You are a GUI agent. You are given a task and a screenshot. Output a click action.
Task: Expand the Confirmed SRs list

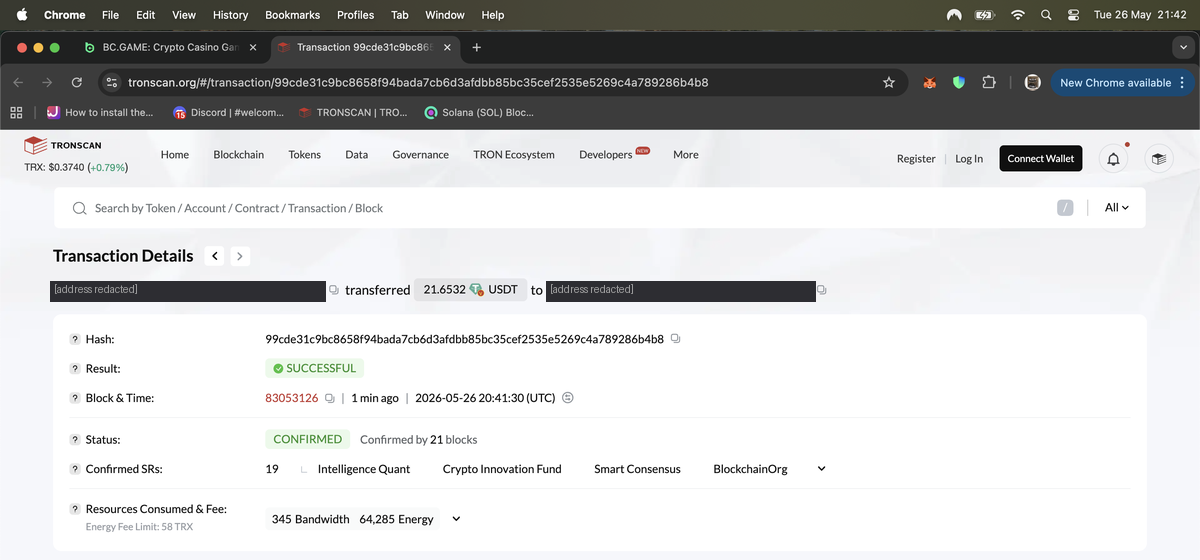pos(822,469)
